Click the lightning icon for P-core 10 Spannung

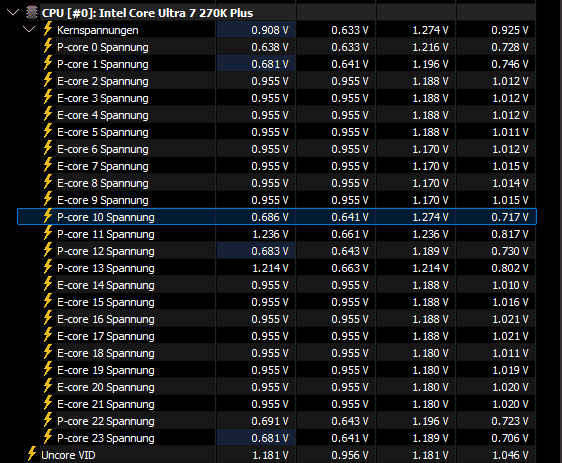[x=48, y=216]
